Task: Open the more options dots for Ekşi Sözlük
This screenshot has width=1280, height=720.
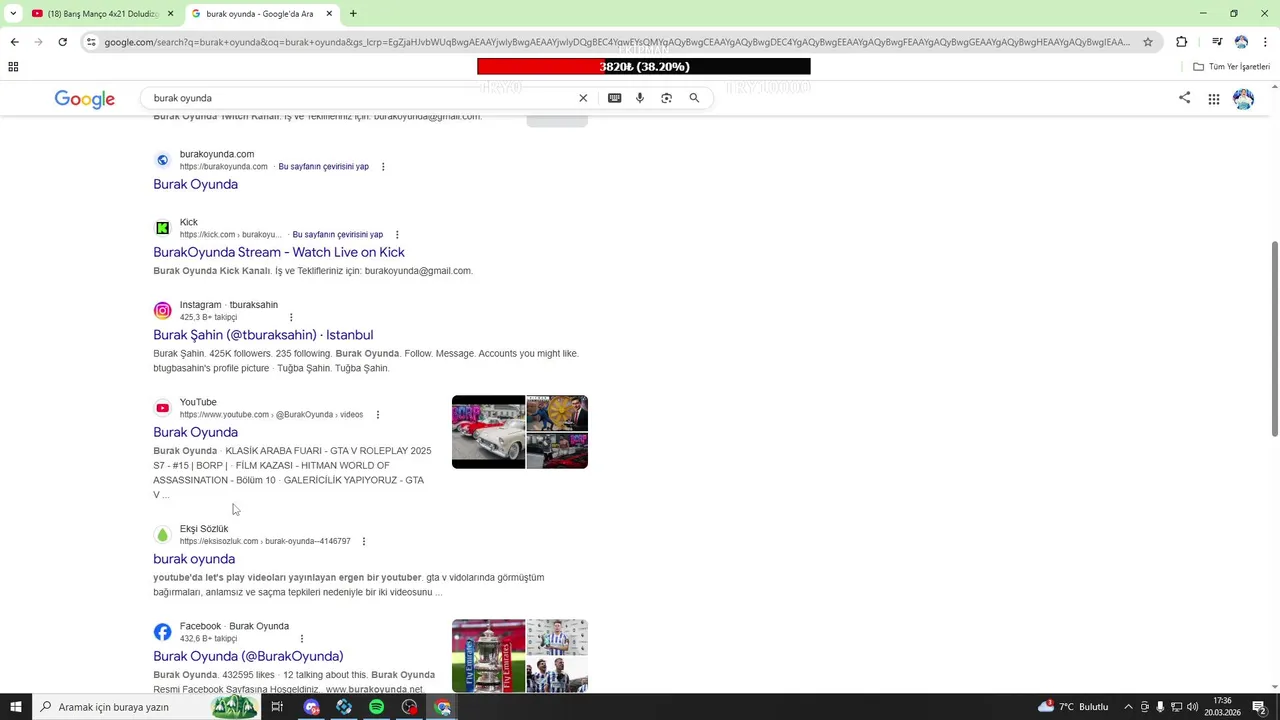Action: 364,541
